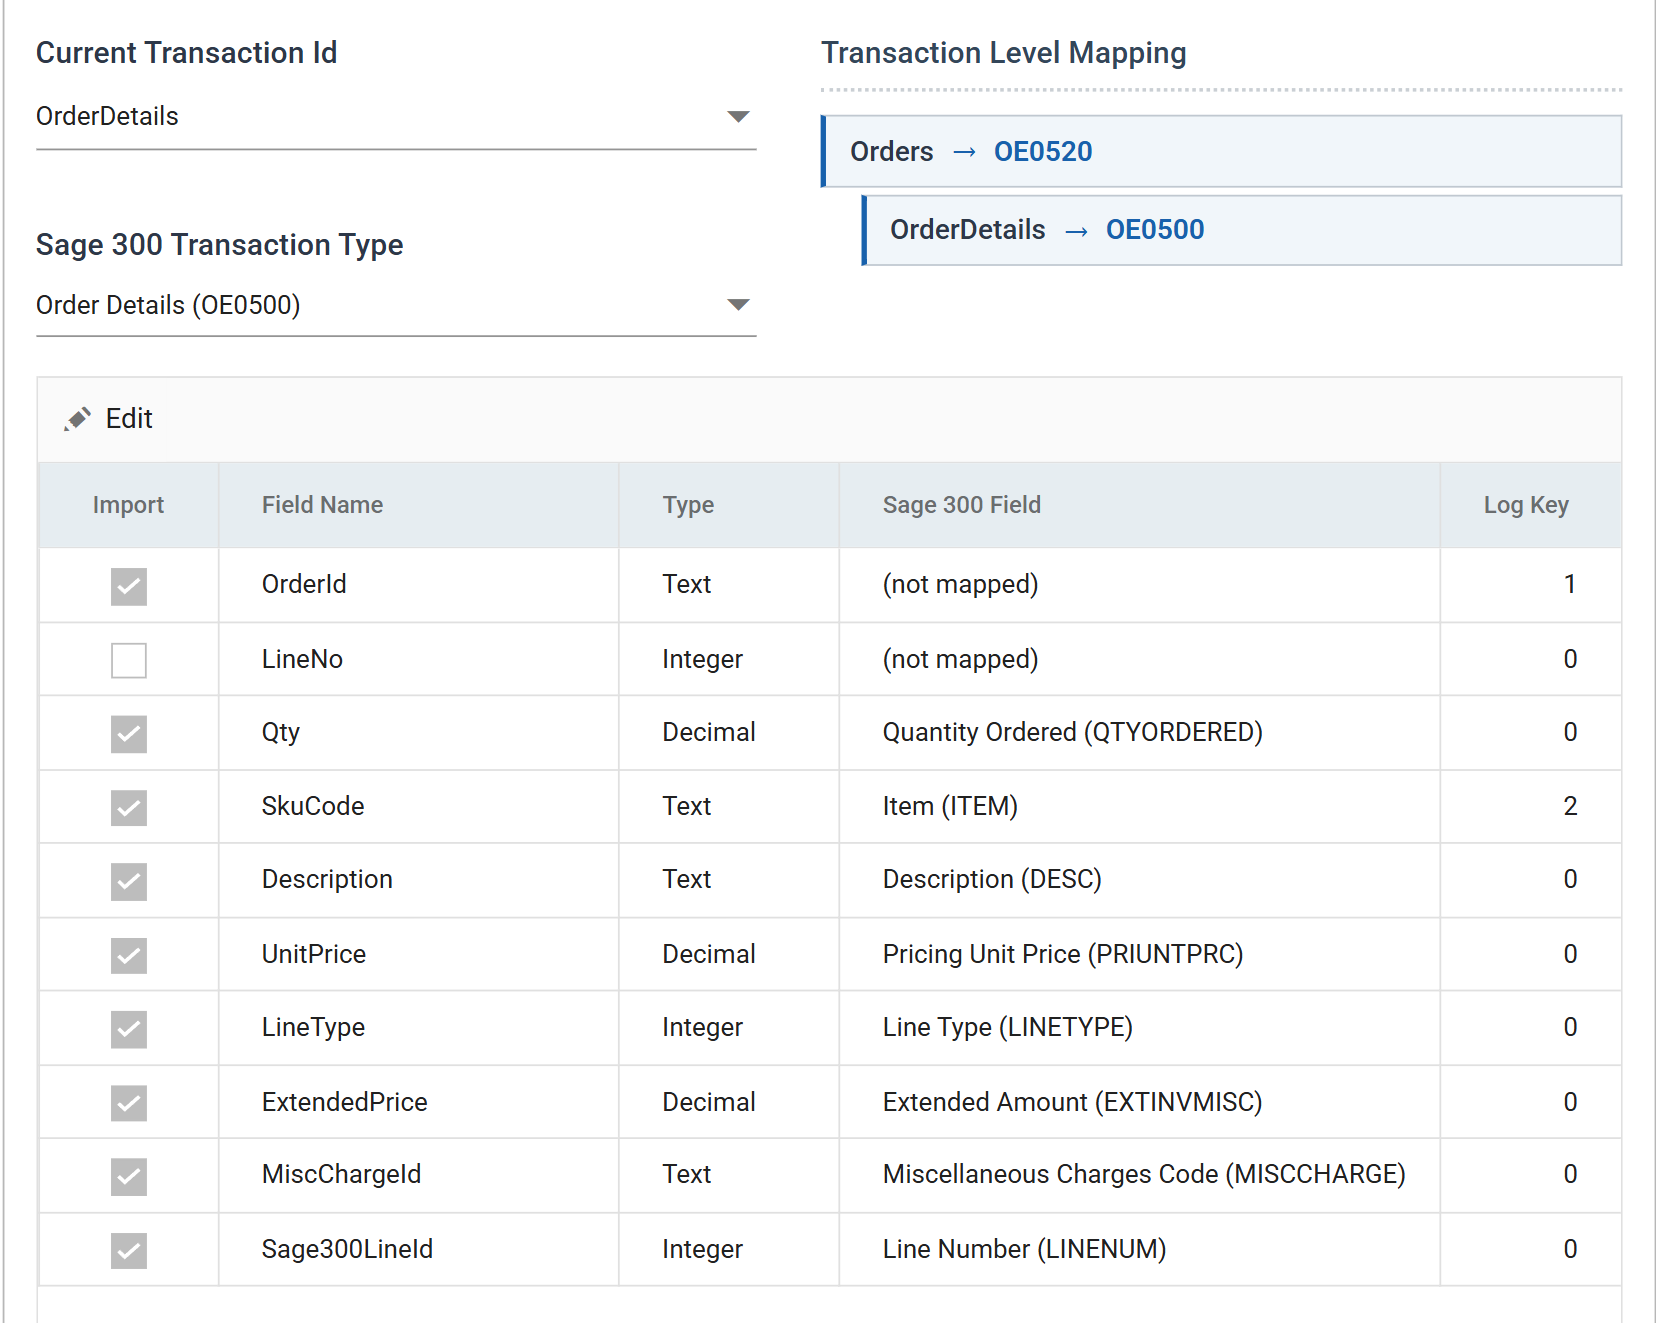Click the Edit pencil icon

[x=78, y=419]
